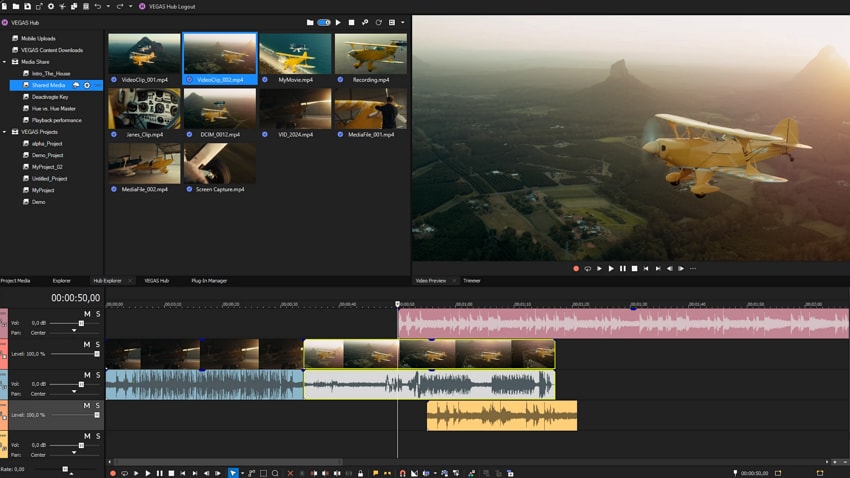The width and height of the screenshot is (850, 478).
Task: Click the Lock event padlock icon
Action: pos(360,473)
